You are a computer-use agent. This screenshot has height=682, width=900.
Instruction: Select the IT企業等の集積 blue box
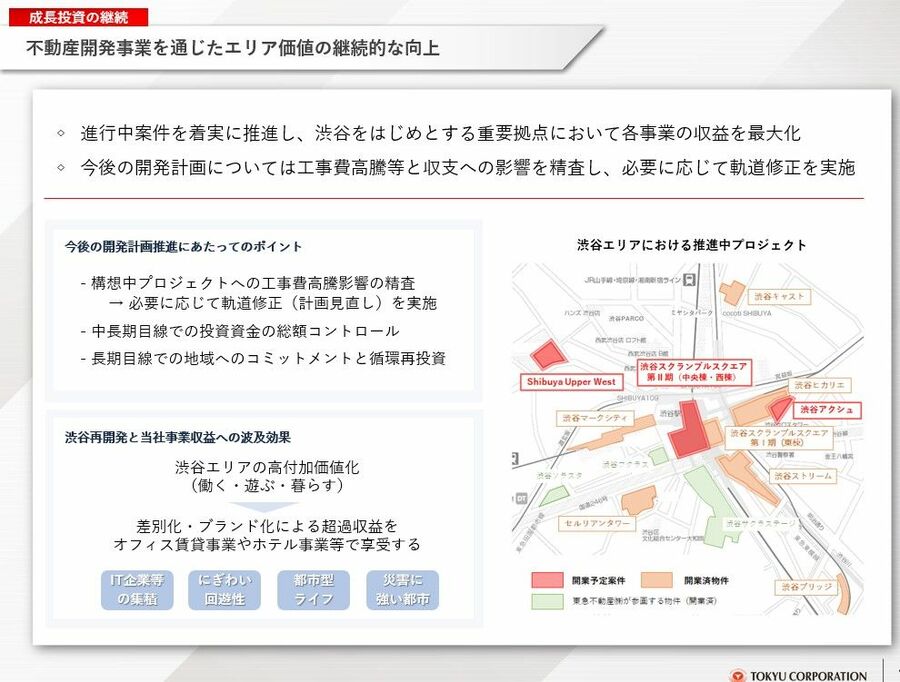click(139, 590)
